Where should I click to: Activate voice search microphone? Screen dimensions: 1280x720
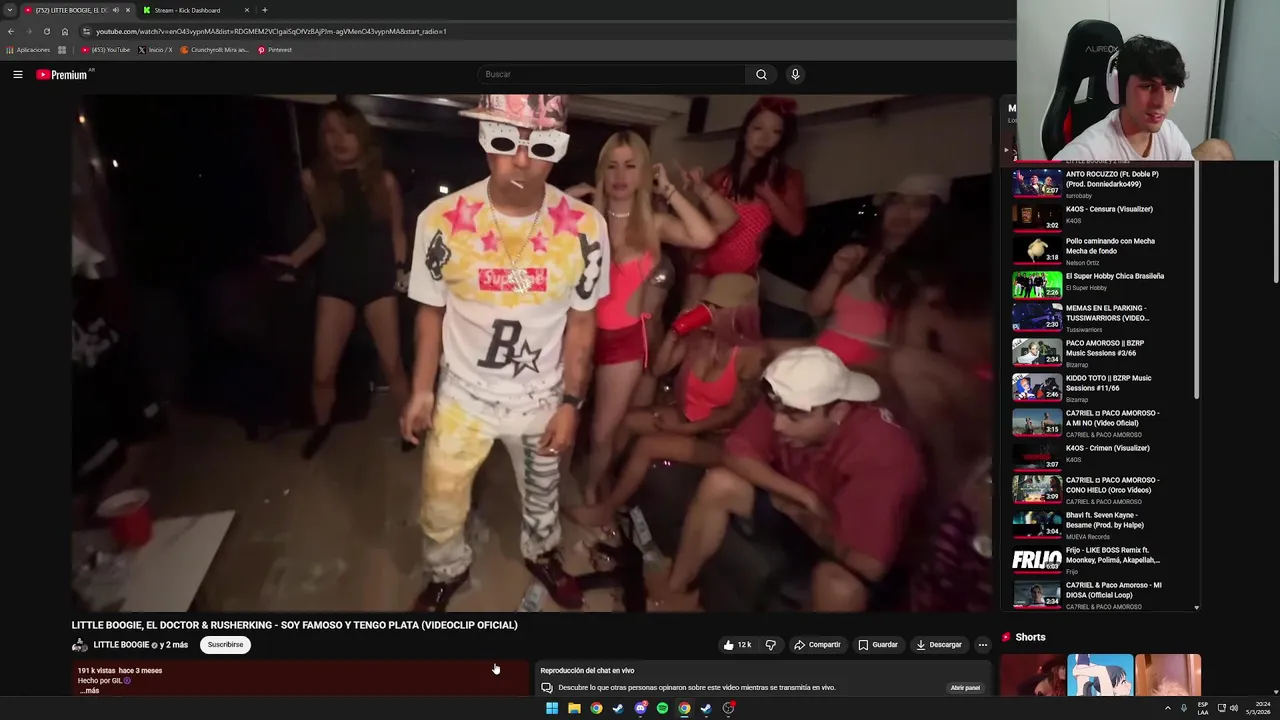(795, 74)
